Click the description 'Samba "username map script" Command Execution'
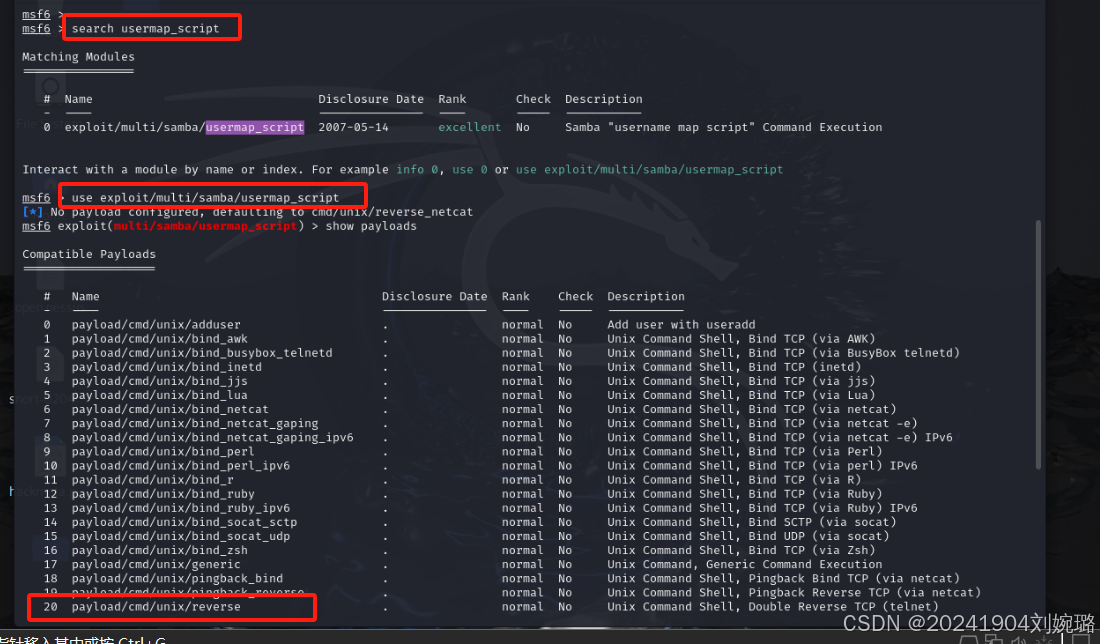This screenshot has width=1100, height=644. [723, 127]
